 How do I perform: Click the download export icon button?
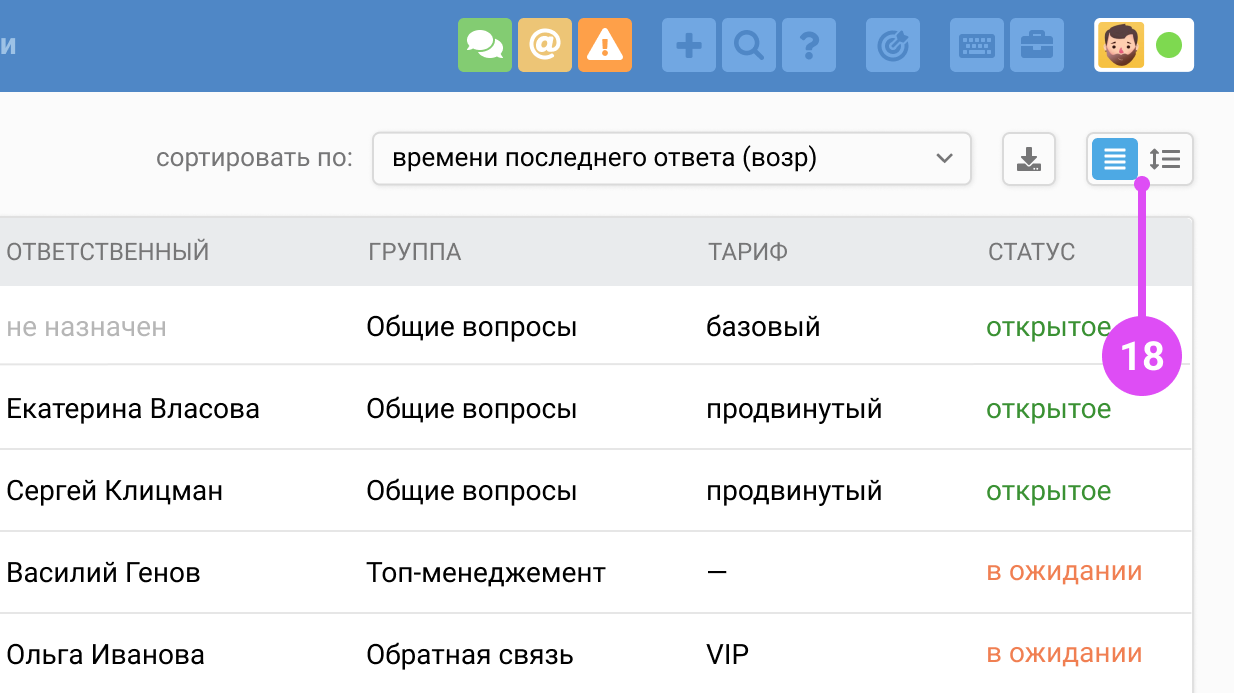click(1029, 159)
